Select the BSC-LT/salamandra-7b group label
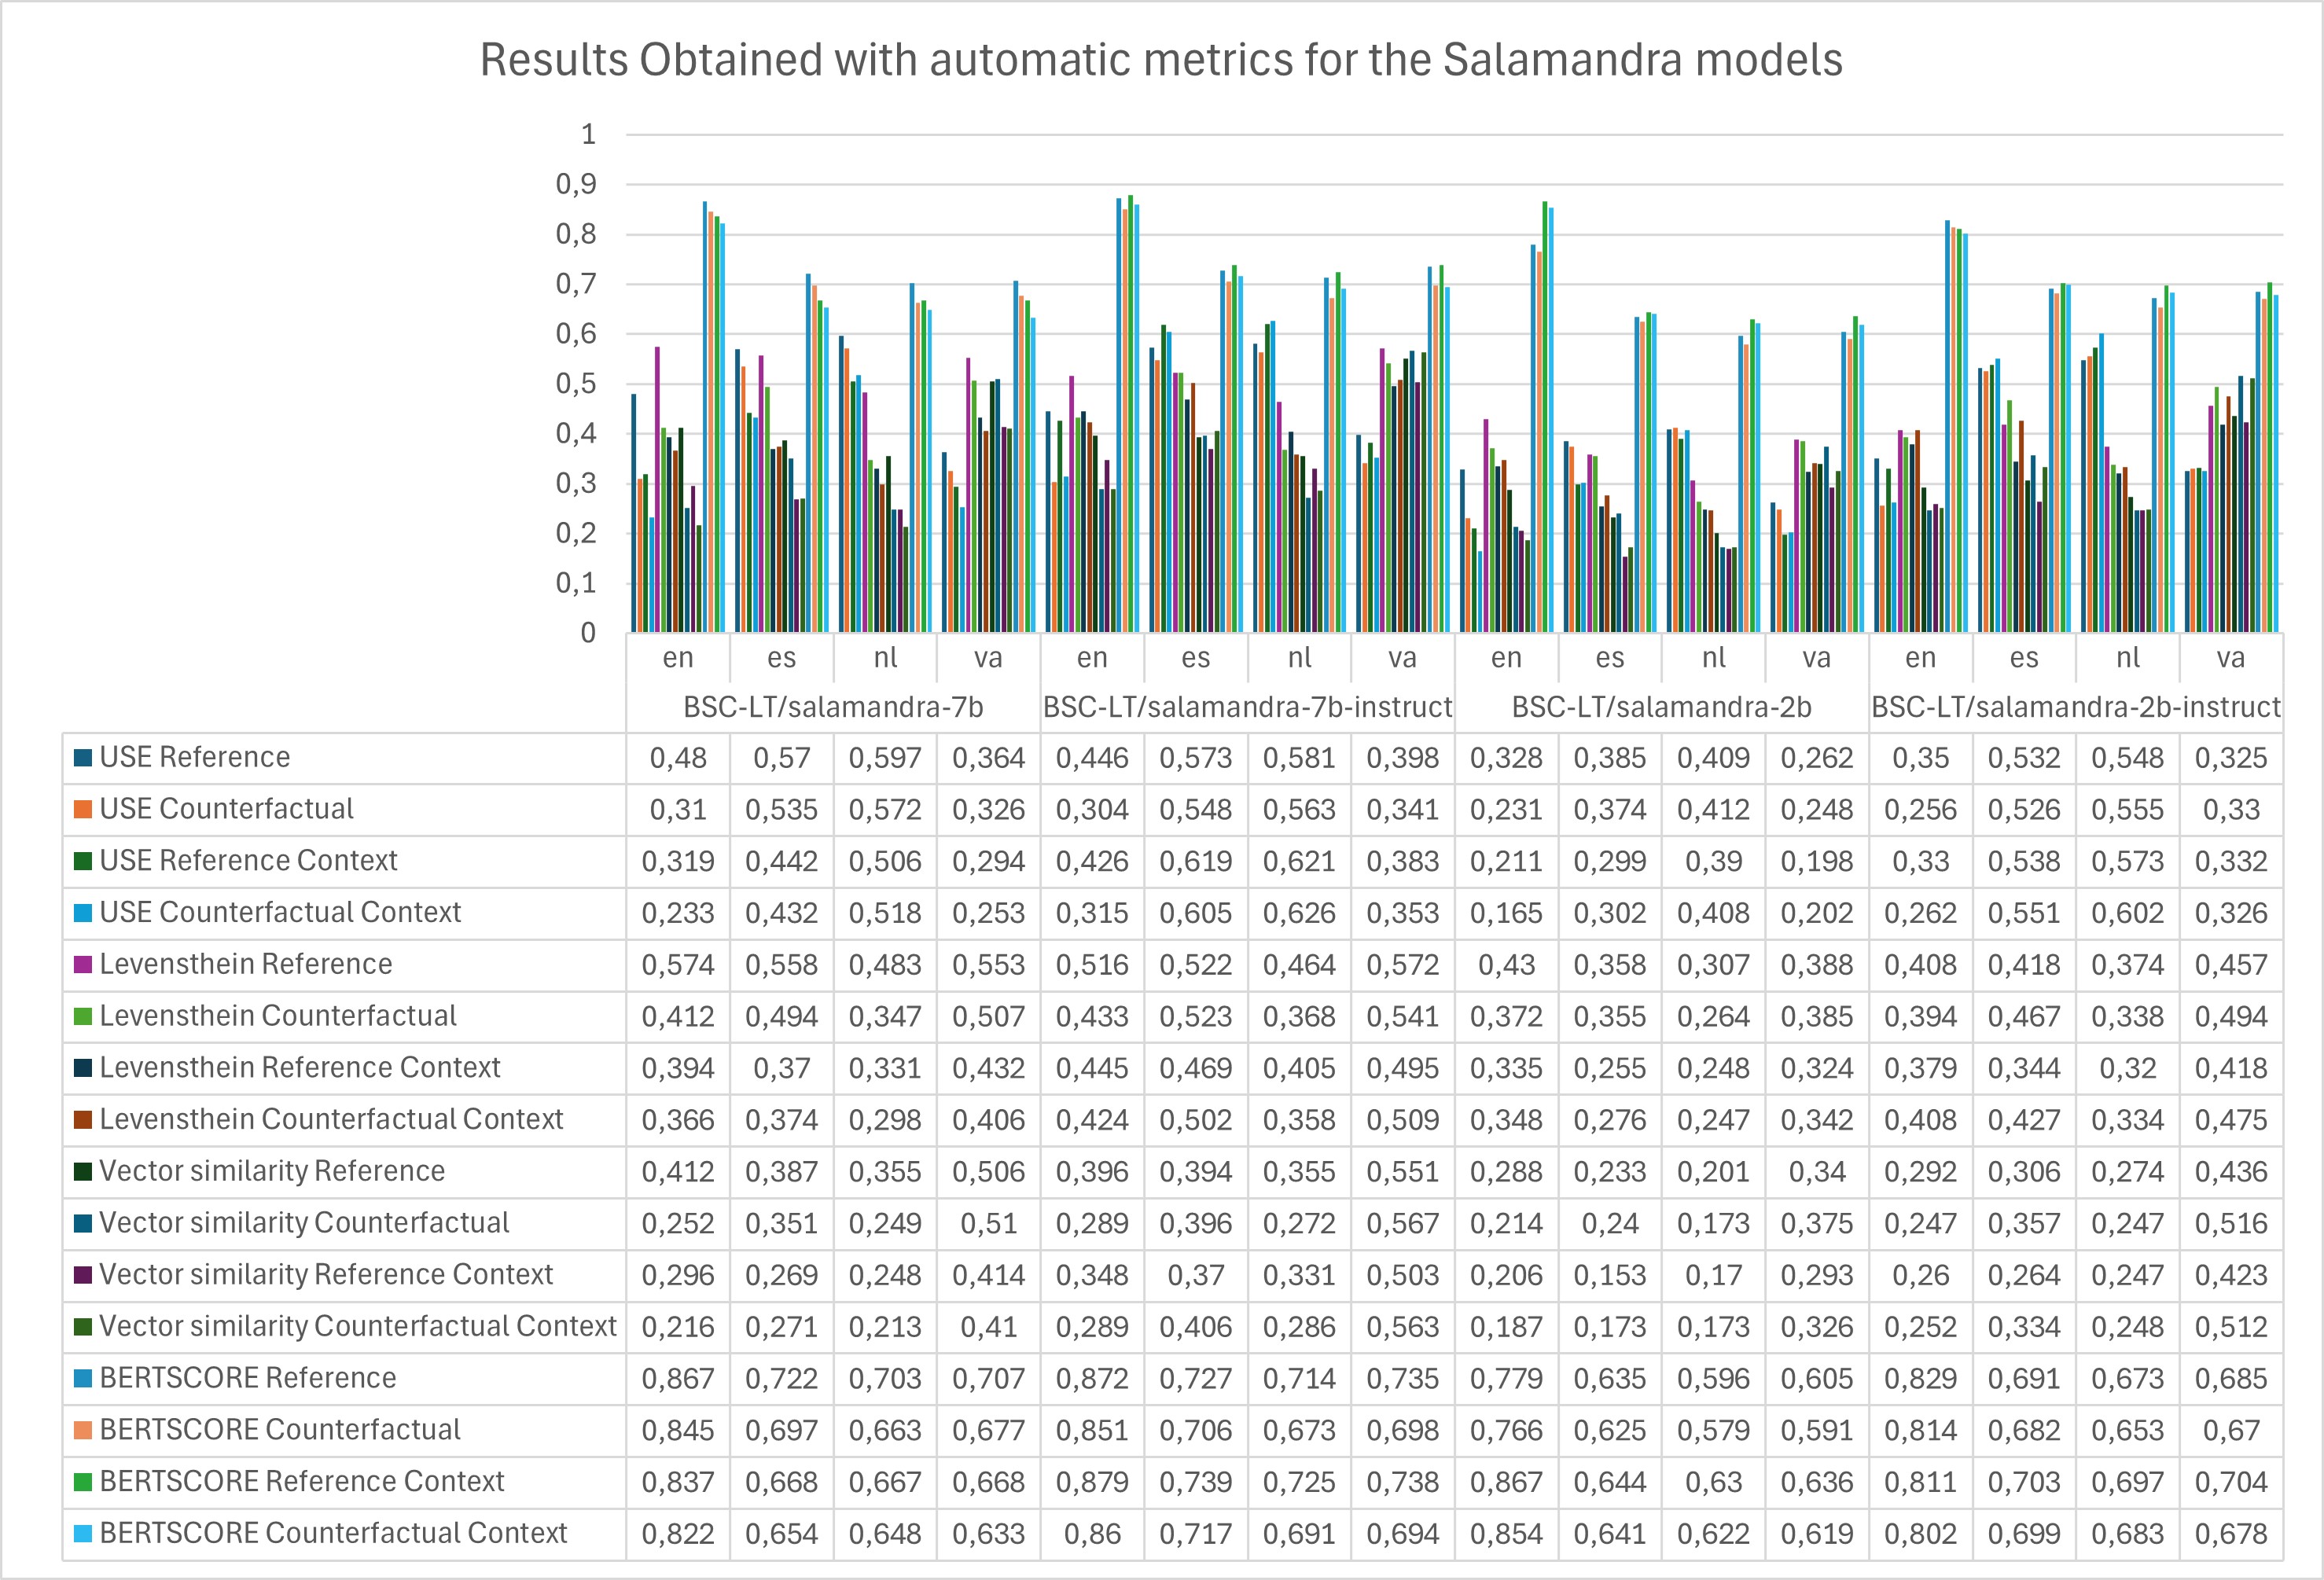 833,708
